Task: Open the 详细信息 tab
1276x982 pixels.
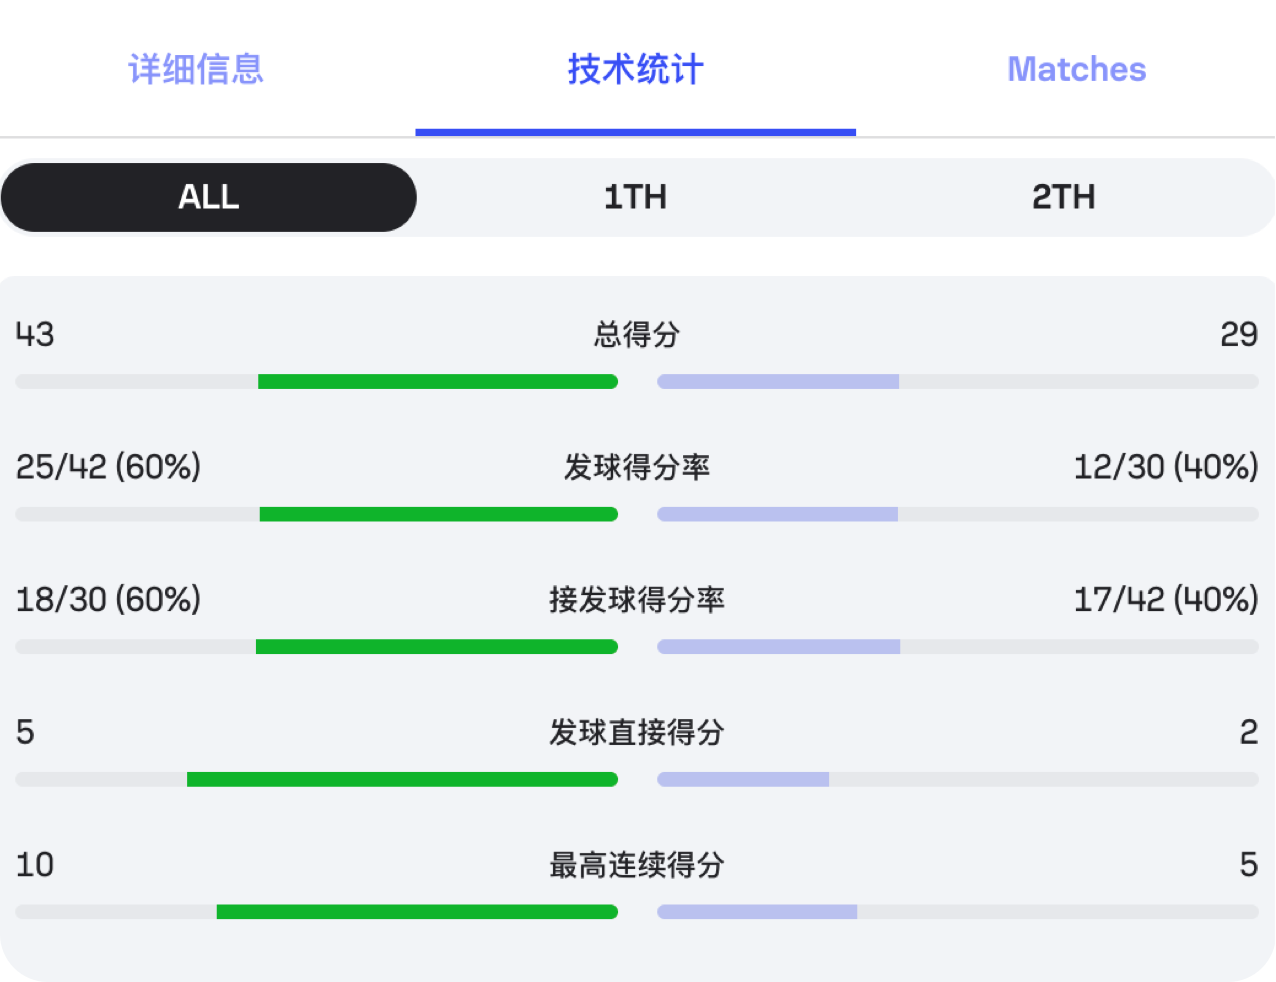Action: coord(196,69)
